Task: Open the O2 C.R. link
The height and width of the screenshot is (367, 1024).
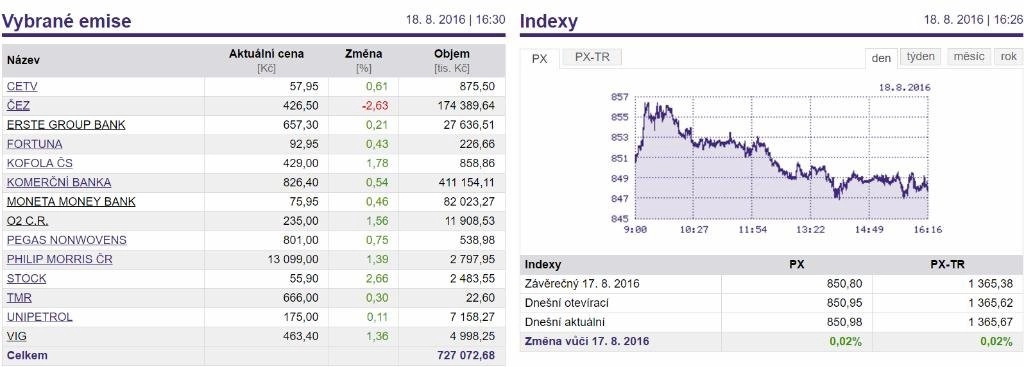Action: 27,221
